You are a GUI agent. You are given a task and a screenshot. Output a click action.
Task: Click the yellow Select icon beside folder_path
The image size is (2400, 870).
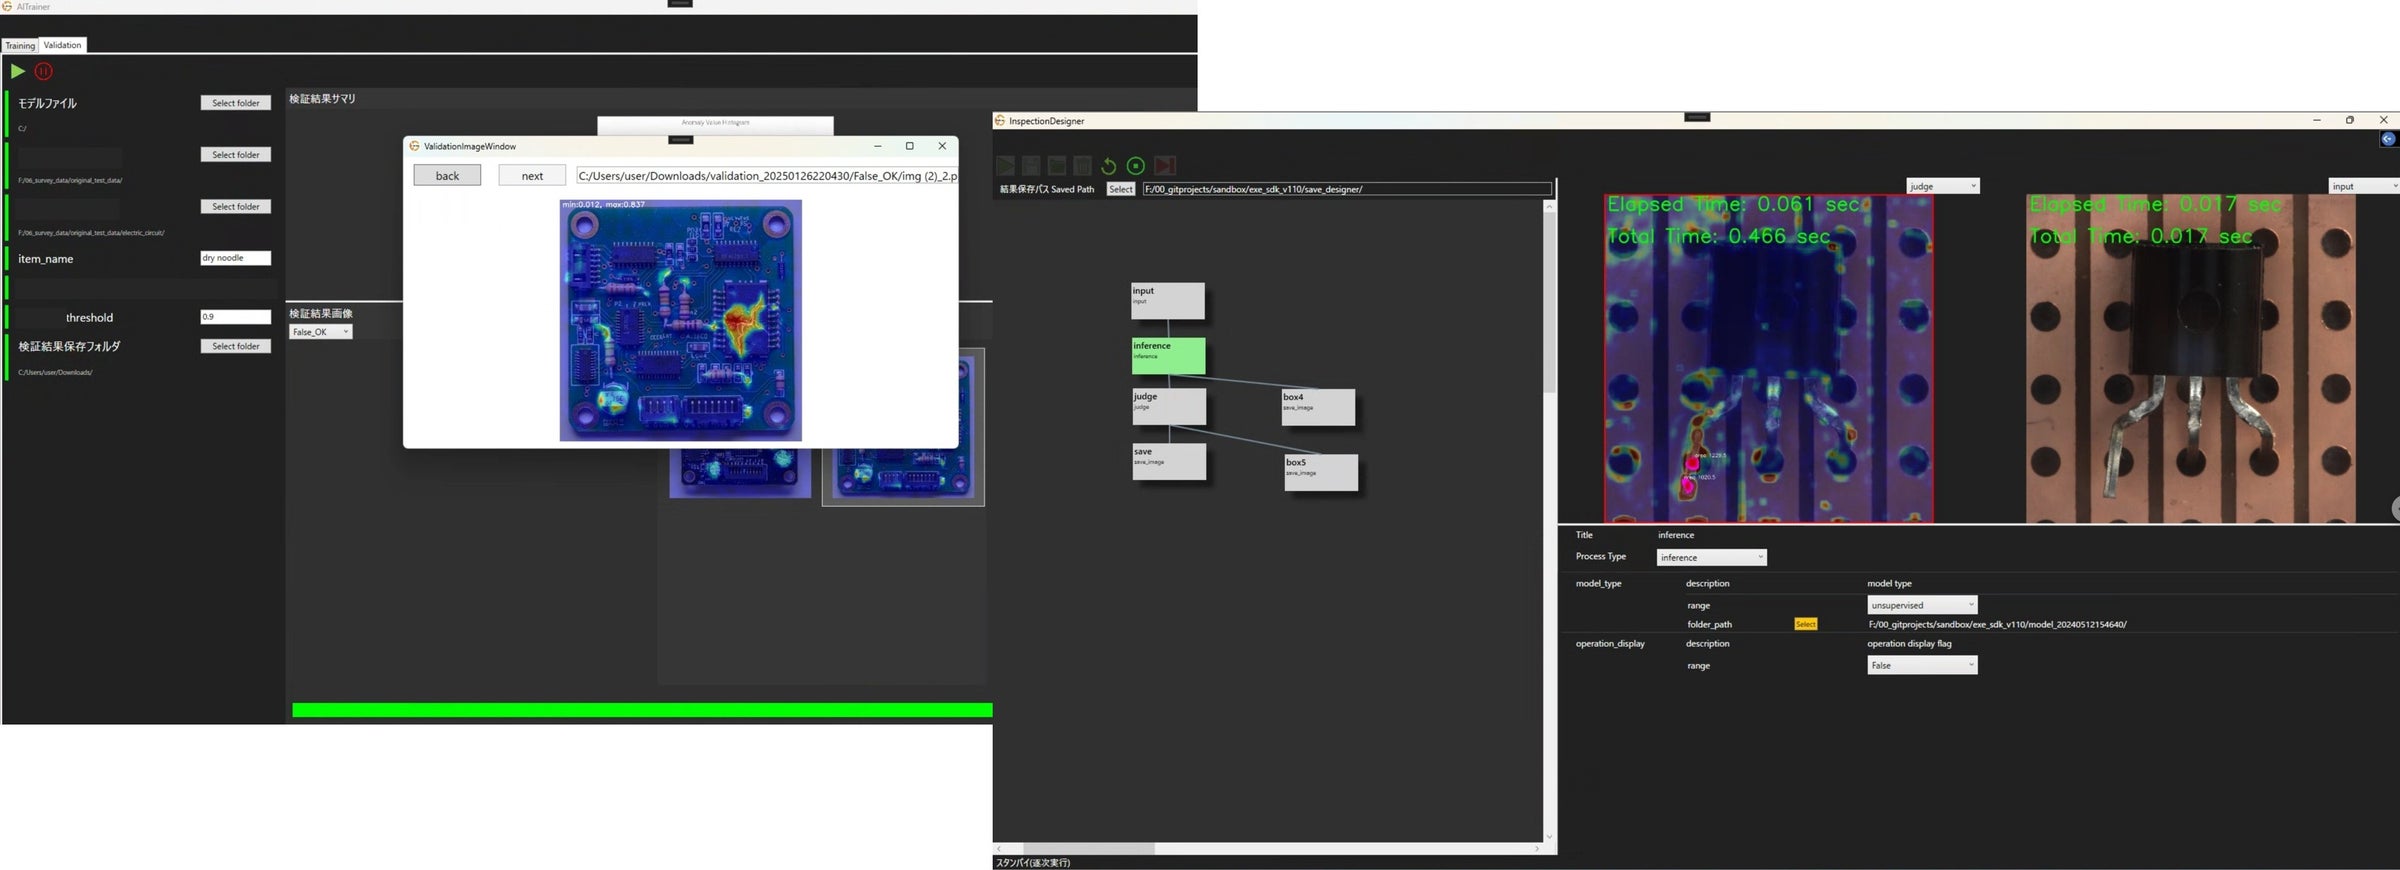pos(1805,624)
